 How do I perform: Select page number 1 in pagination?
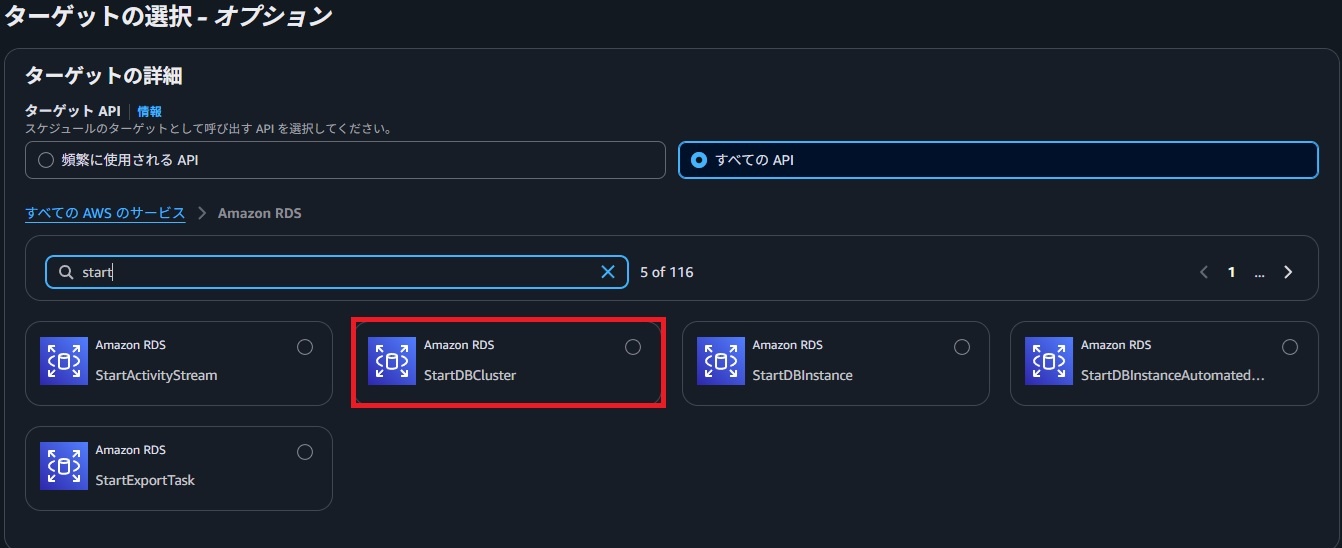1232,272
